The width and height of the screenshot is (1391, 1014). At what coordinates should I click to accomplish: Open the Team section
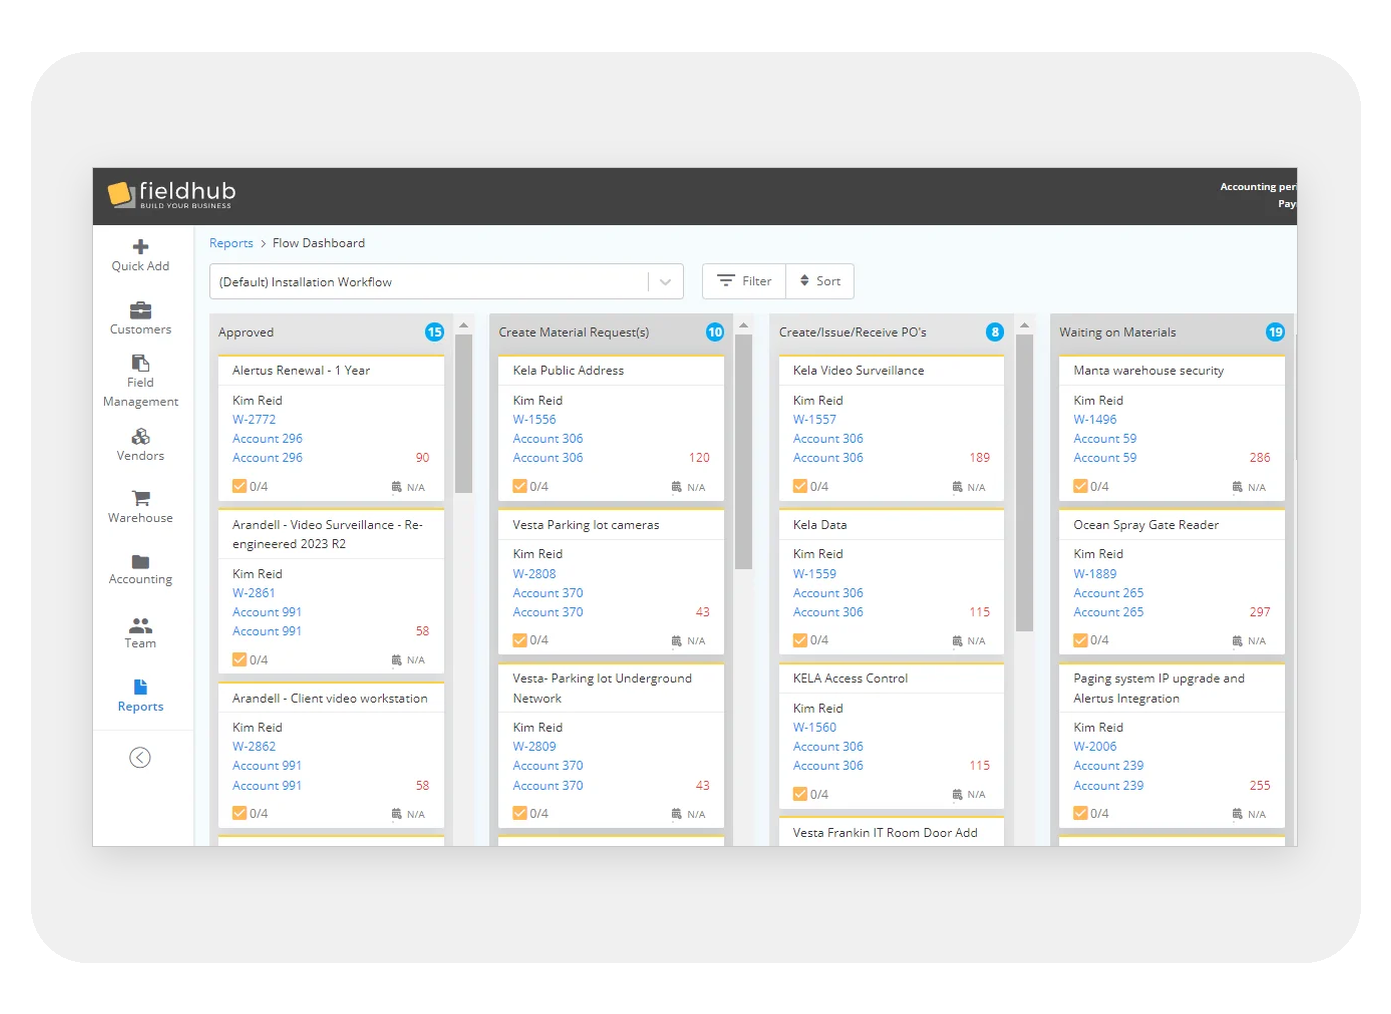coord(140,633)
